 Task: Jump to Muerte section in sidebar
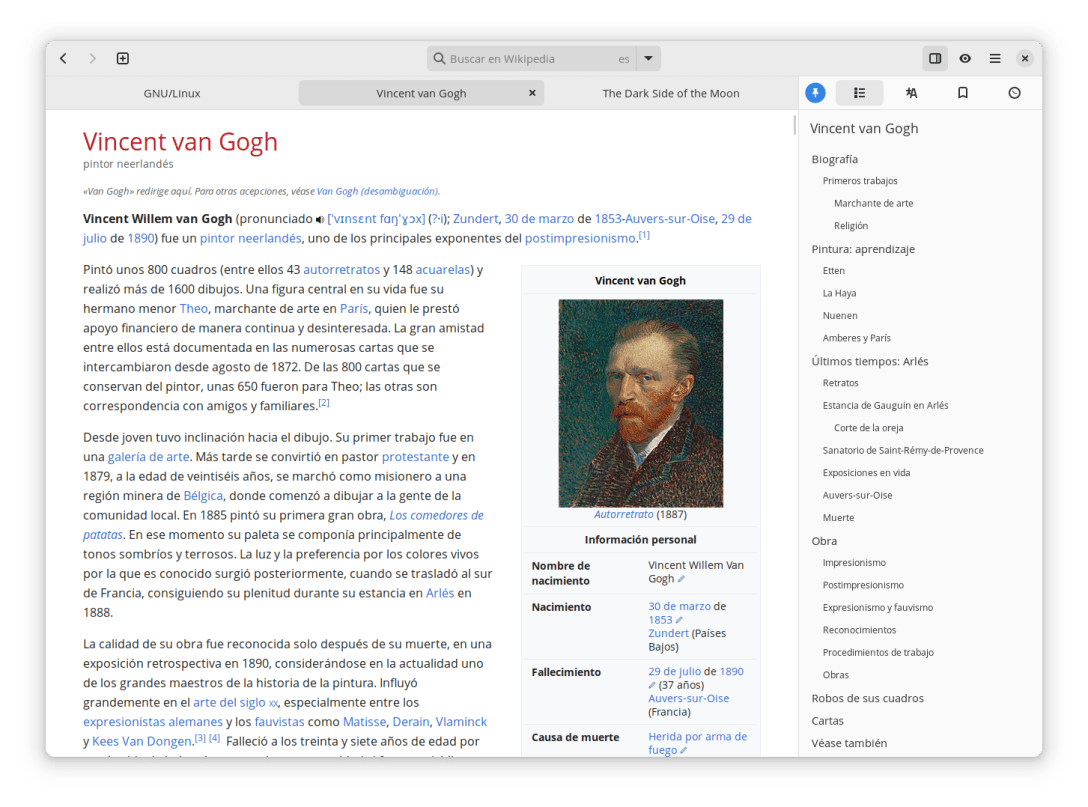[x=838, y=518]
